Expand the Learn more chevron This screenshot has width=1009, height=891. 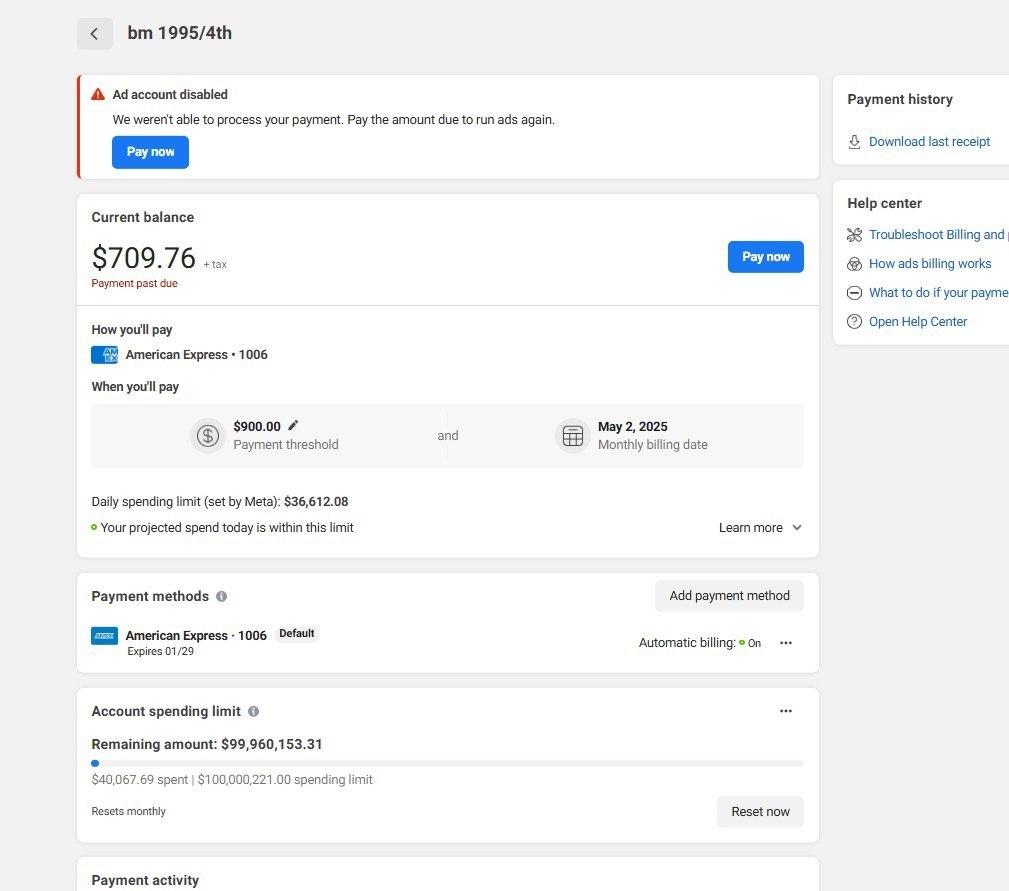pyautogui.click(x=797, y=528)
